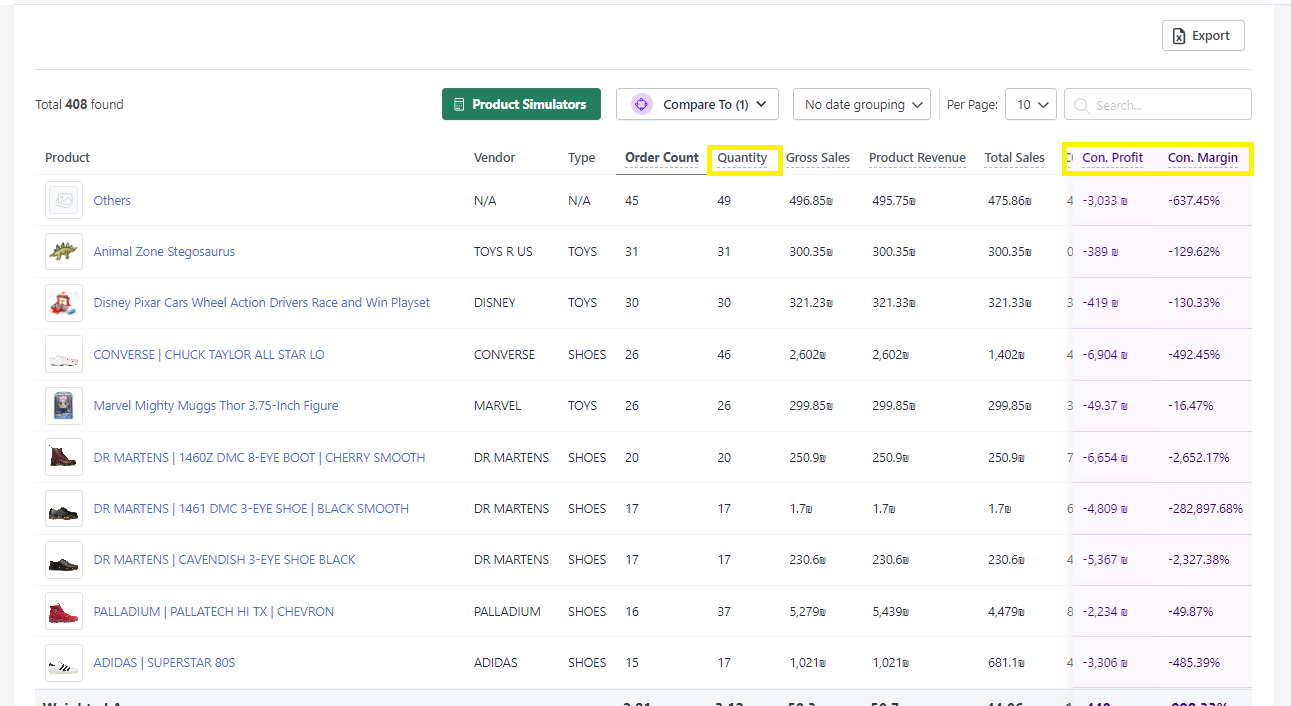This screenshot has height=706, width=1291.
Task: Expand the Compare To (1) dropdown
Action: coord(697,104)
